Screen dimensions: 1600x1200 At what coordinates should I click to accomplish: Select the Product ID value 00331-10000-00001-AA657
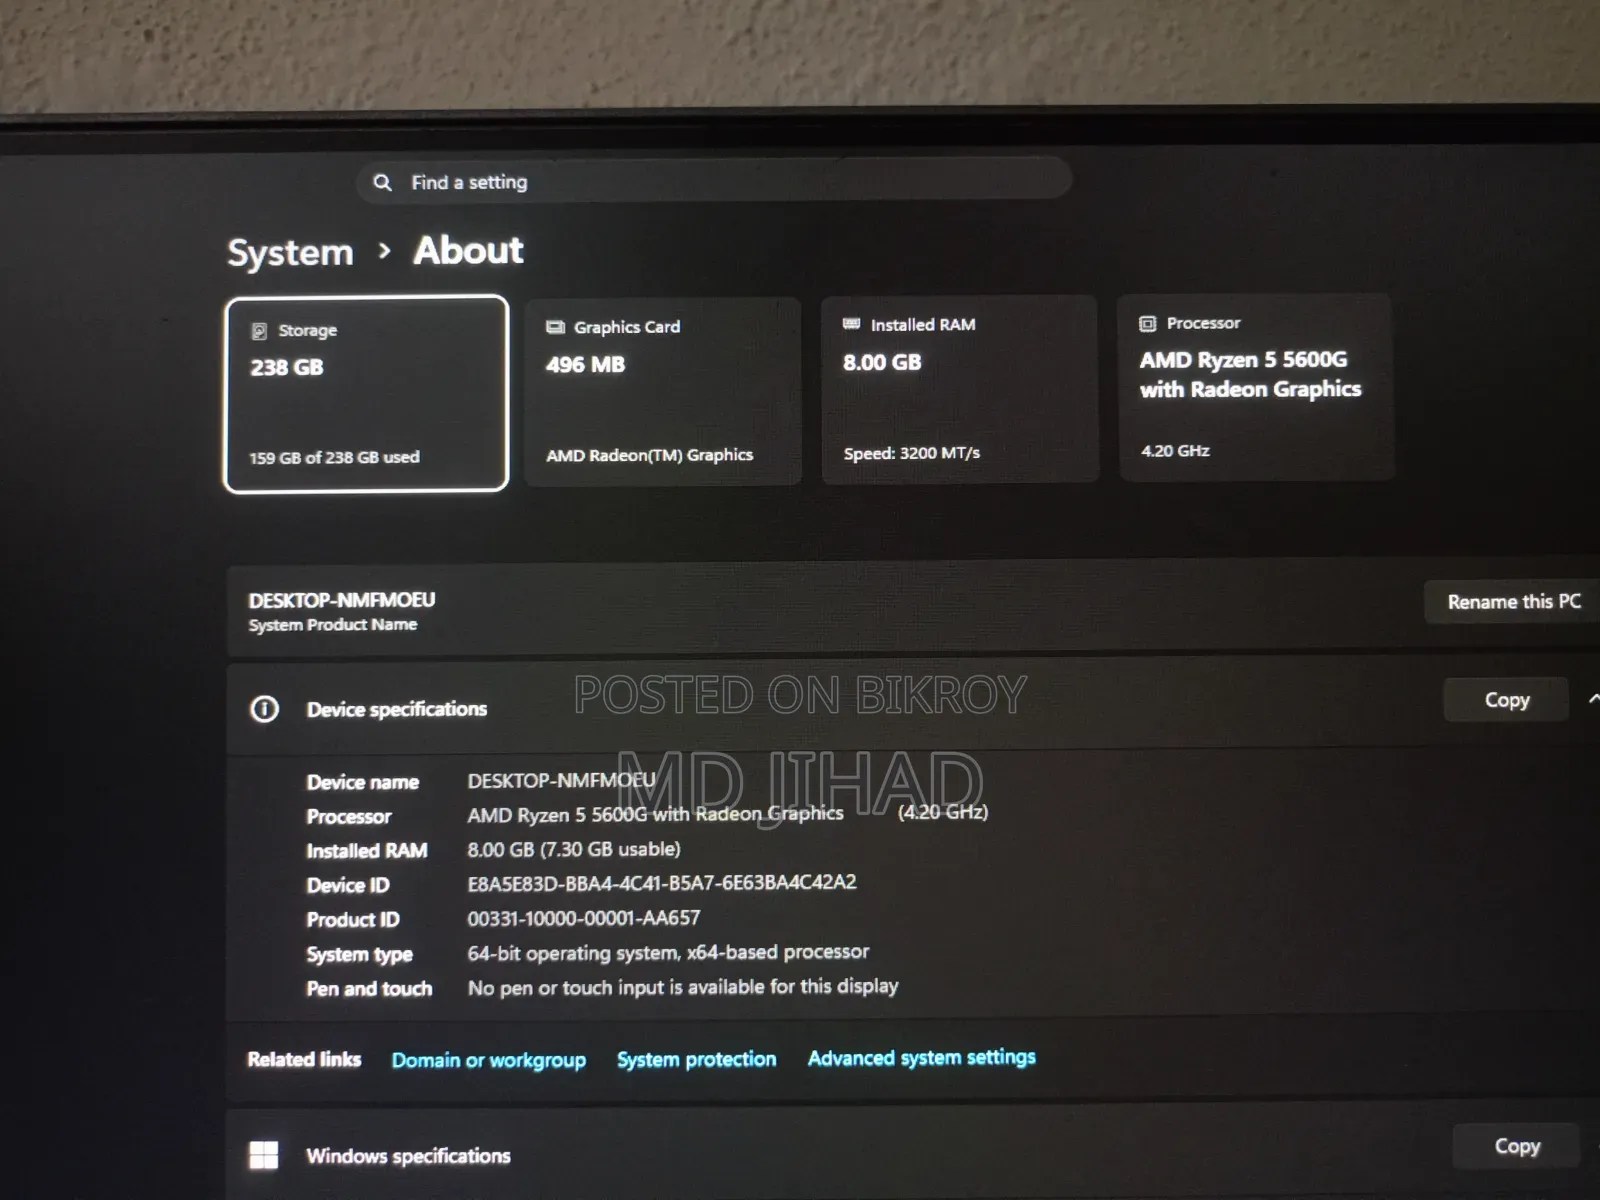[x=584, y=918]
